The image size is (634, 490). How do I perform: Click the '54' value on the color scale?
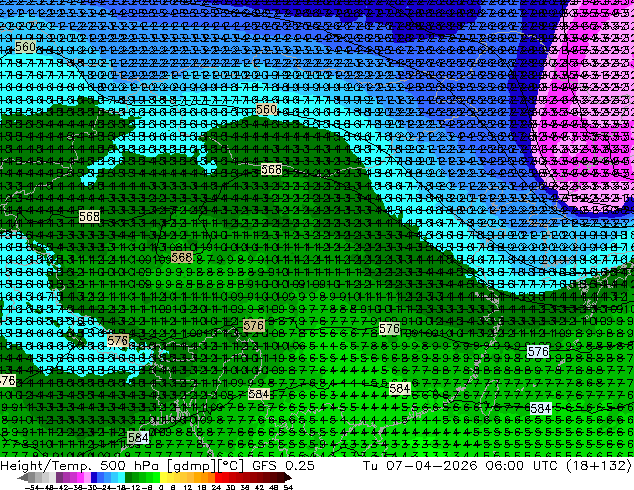288,487
